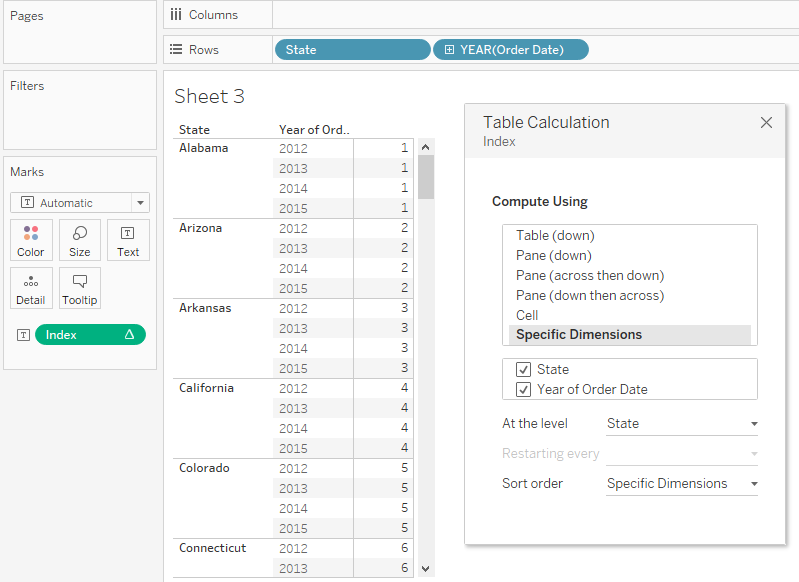Click the table scrollbar down arrow

pyautogui.click(x=426, y=569)
